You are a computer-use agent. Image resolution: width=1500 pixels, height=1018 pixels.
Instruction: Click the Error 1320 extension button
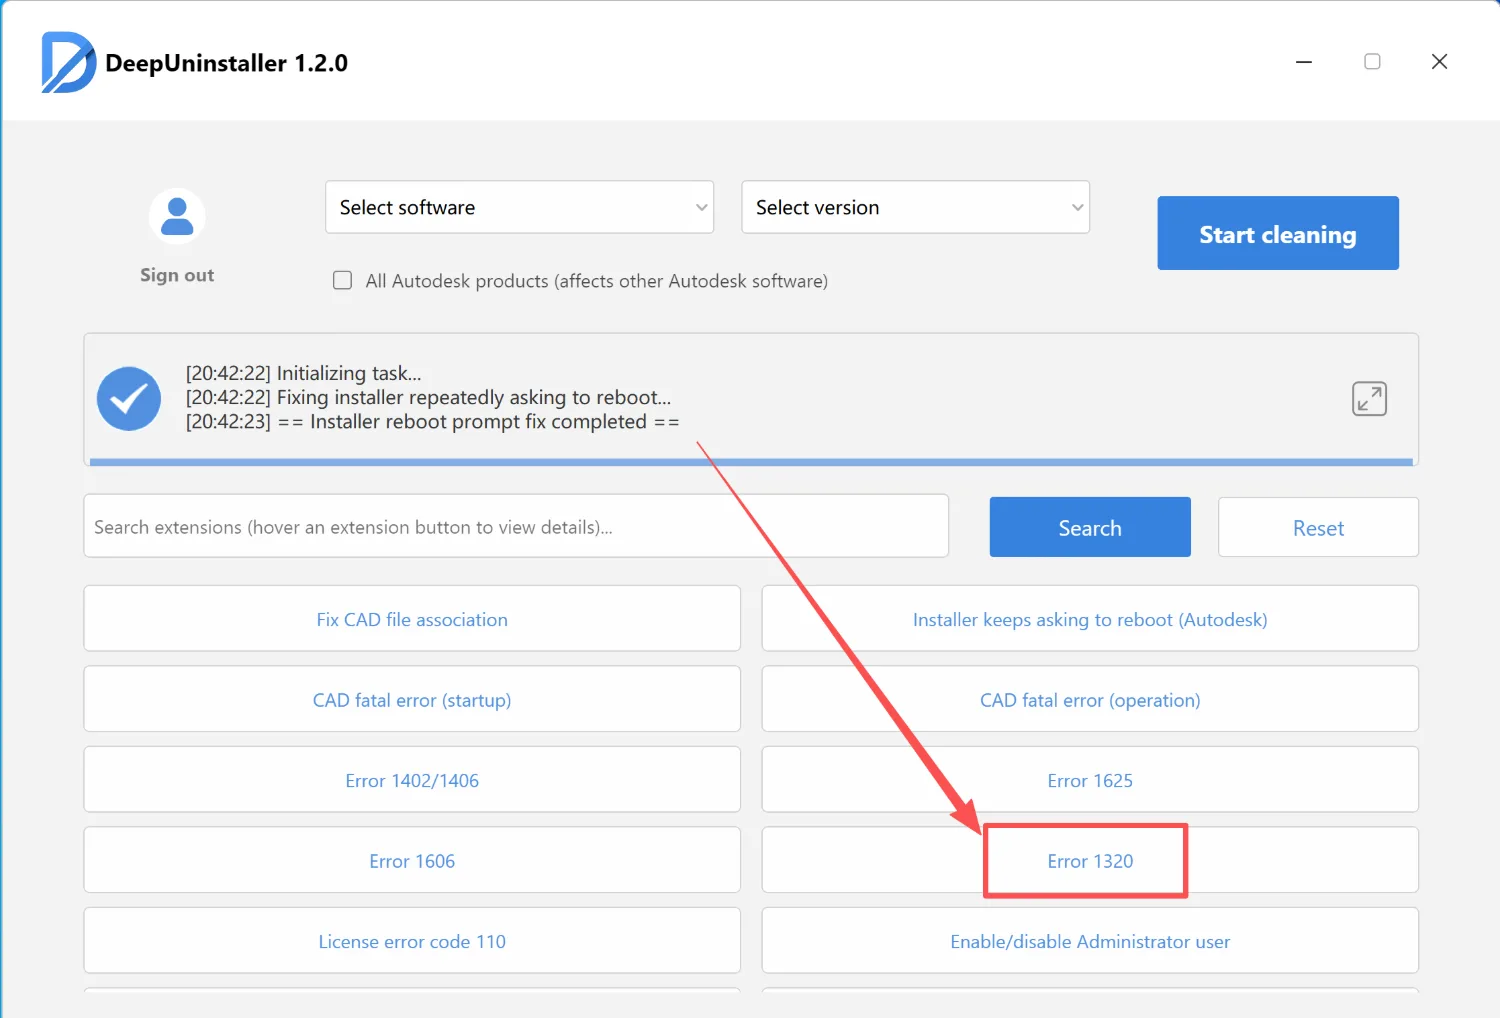[x=1089, y=861]
